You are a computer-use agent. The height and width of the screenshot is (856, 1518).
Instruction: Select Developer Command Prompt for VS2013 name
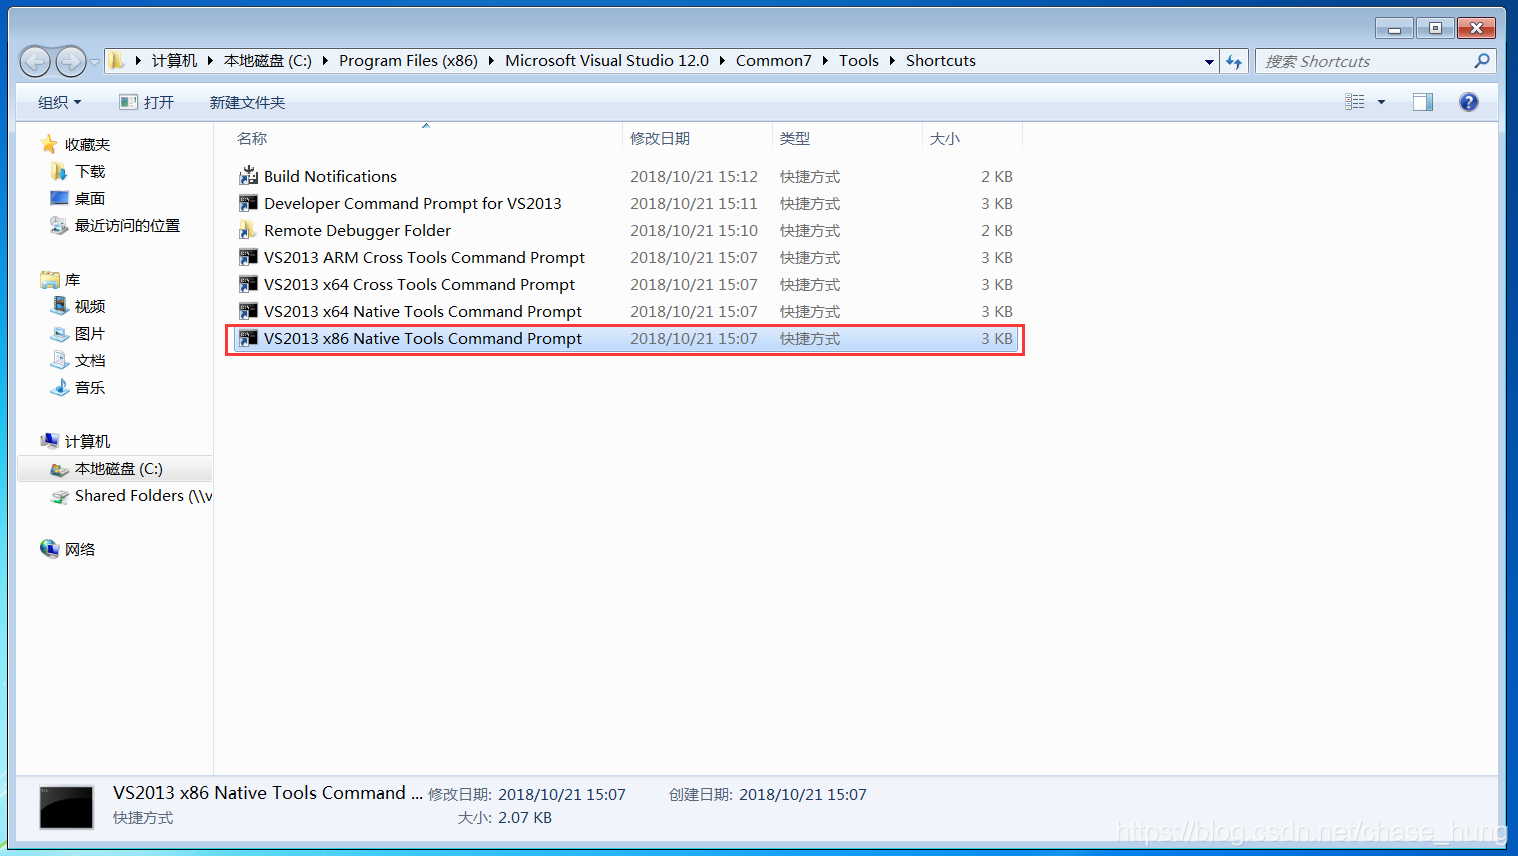[413, 203]
